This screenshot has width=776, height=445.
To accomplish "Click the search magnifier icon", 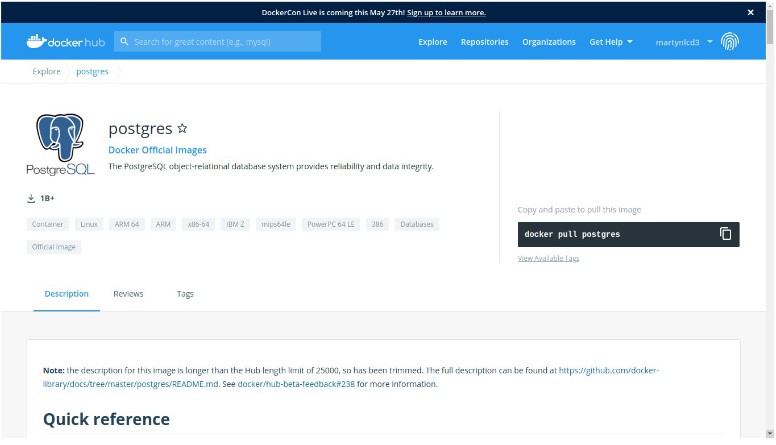I will tap(124, 42).
